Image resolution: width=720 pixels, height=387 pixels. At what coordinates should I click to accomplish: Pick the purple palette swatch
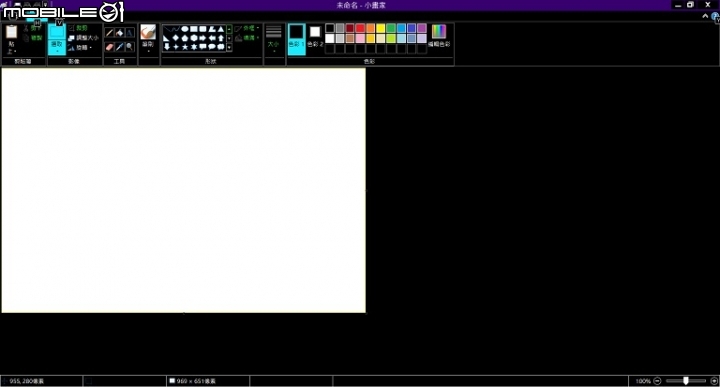pyautogui.click(x=422, y=28)
